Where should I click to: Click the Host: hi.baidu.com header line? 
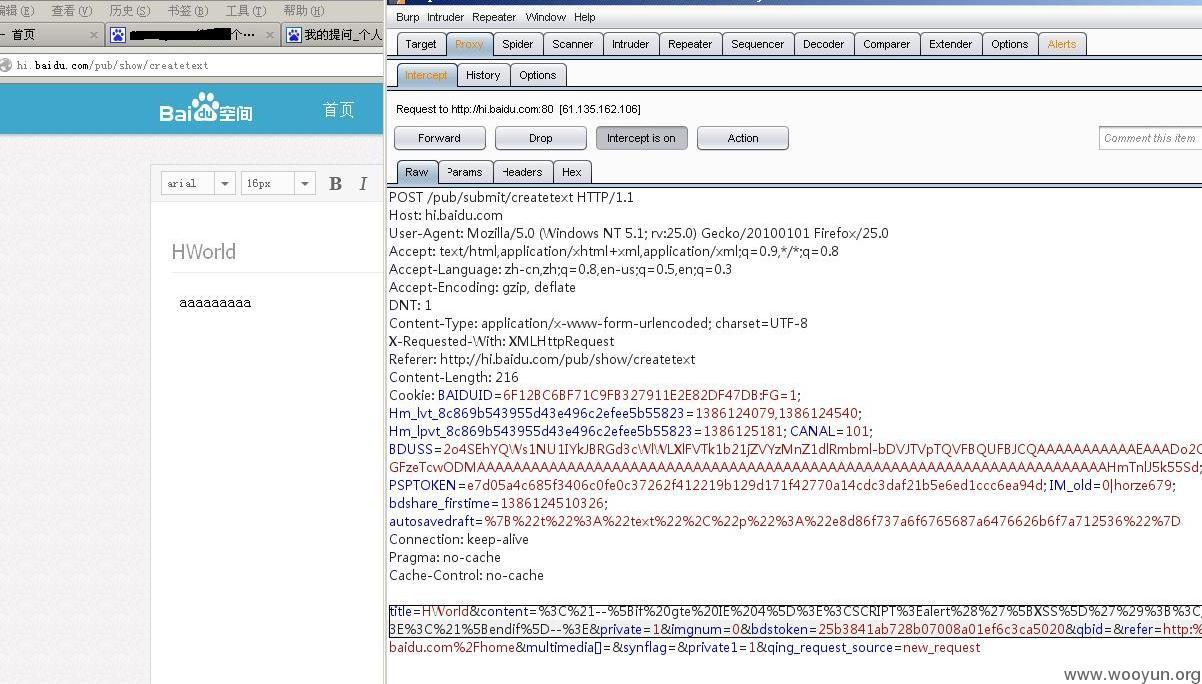(446, 215)
